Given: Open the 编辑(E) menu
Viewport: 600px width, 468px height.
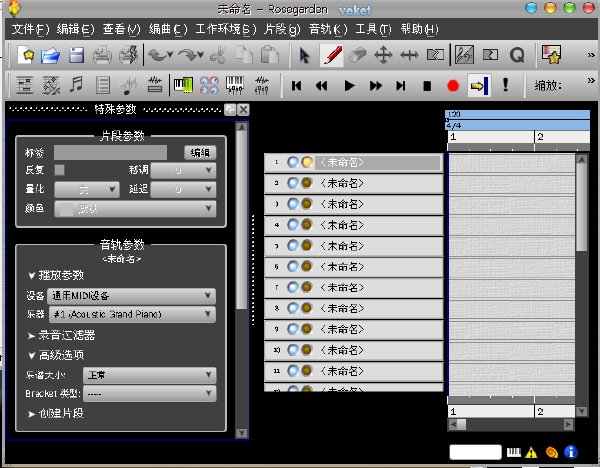Looking at the screenshot, I should click(76, 29).
